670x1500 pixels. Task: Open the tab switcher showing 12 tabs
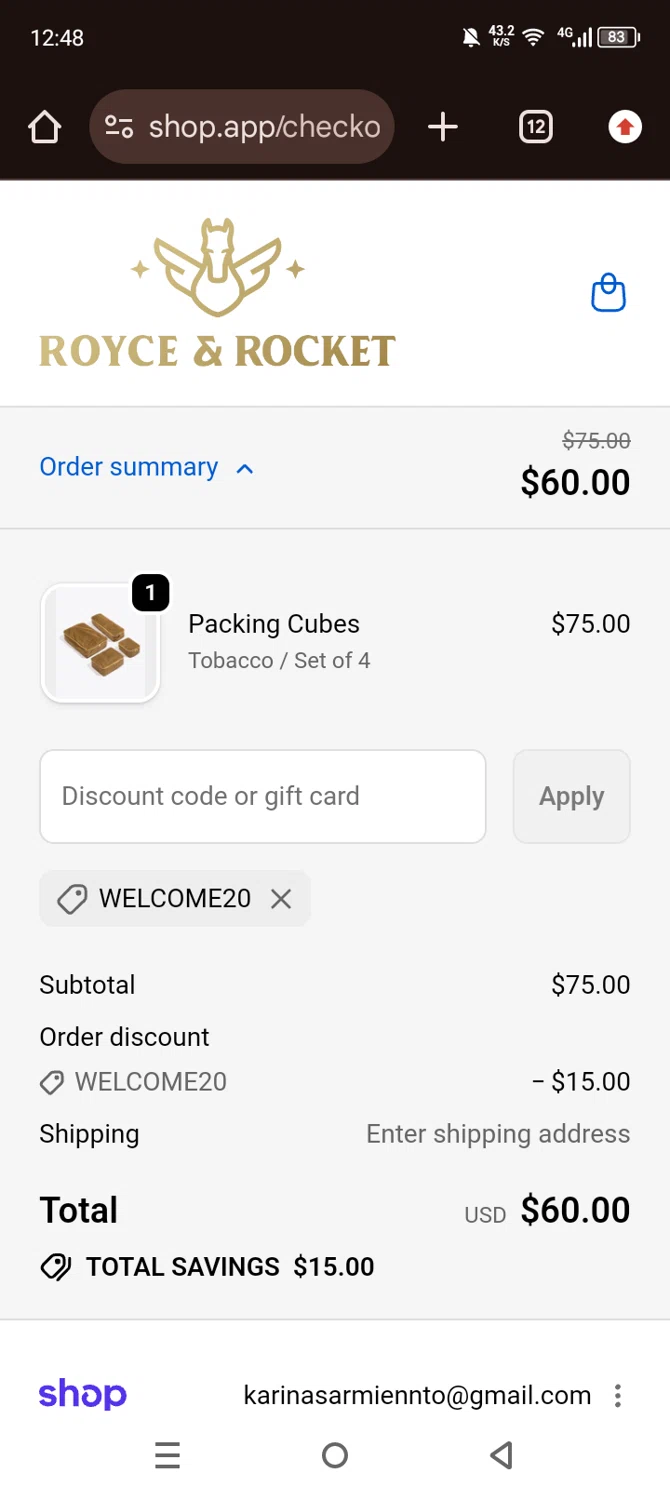pos(536,127)
